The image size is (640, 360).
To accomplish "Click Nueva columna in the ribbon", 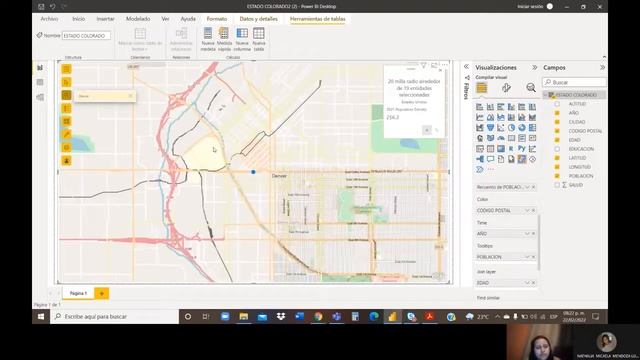I will pos(242,40).
